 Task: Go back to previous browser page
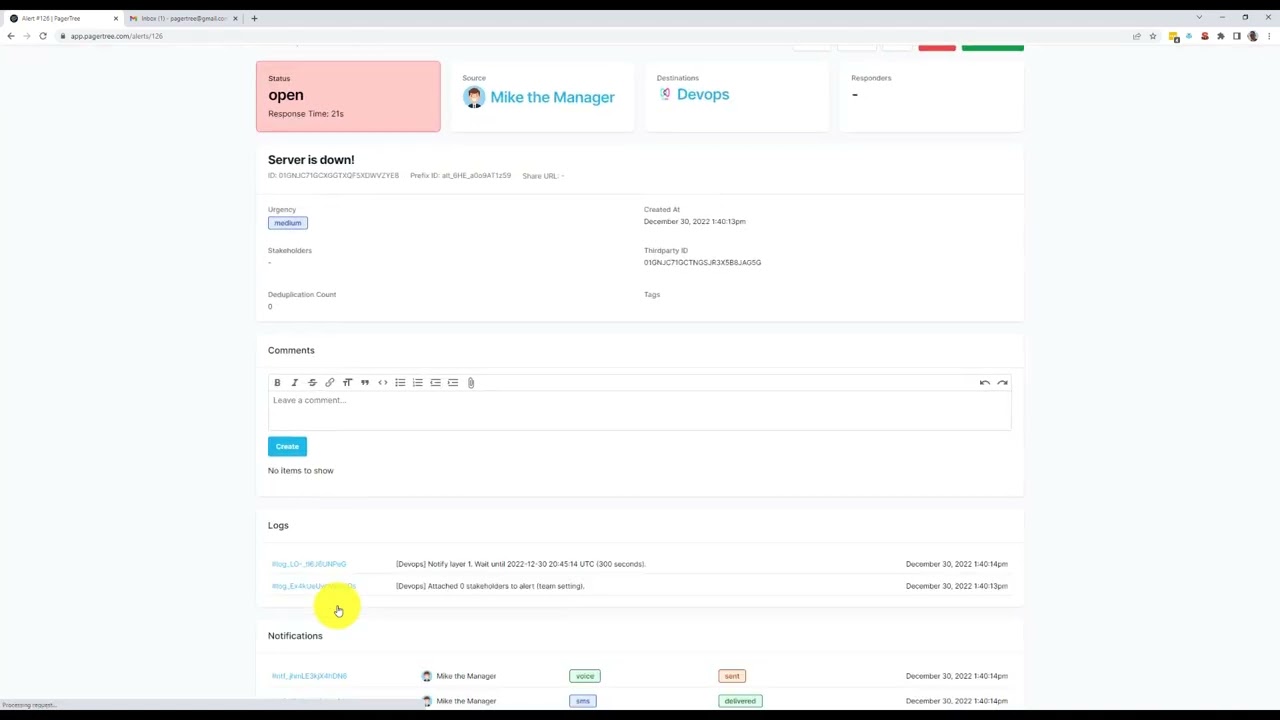click(11, 36)
